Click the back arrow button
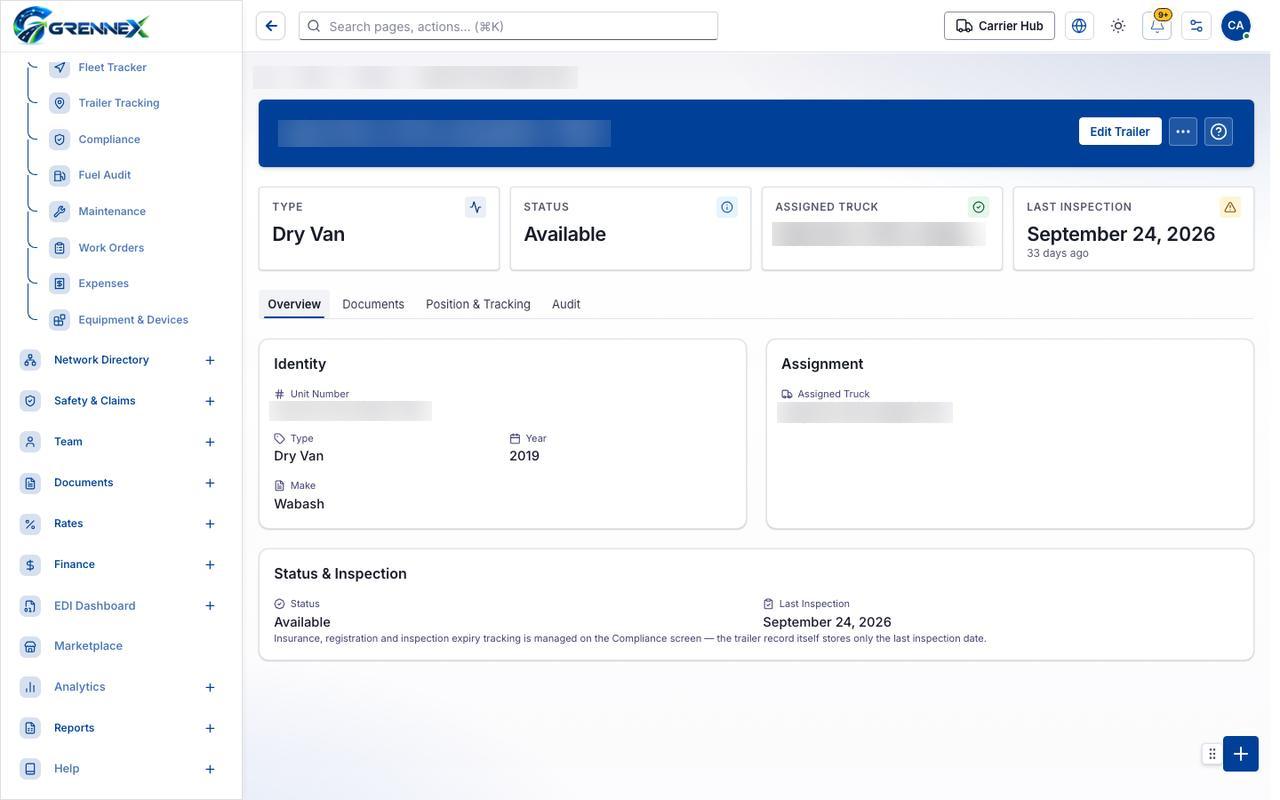Viewport: 1280px width, 800px height. 271,26
